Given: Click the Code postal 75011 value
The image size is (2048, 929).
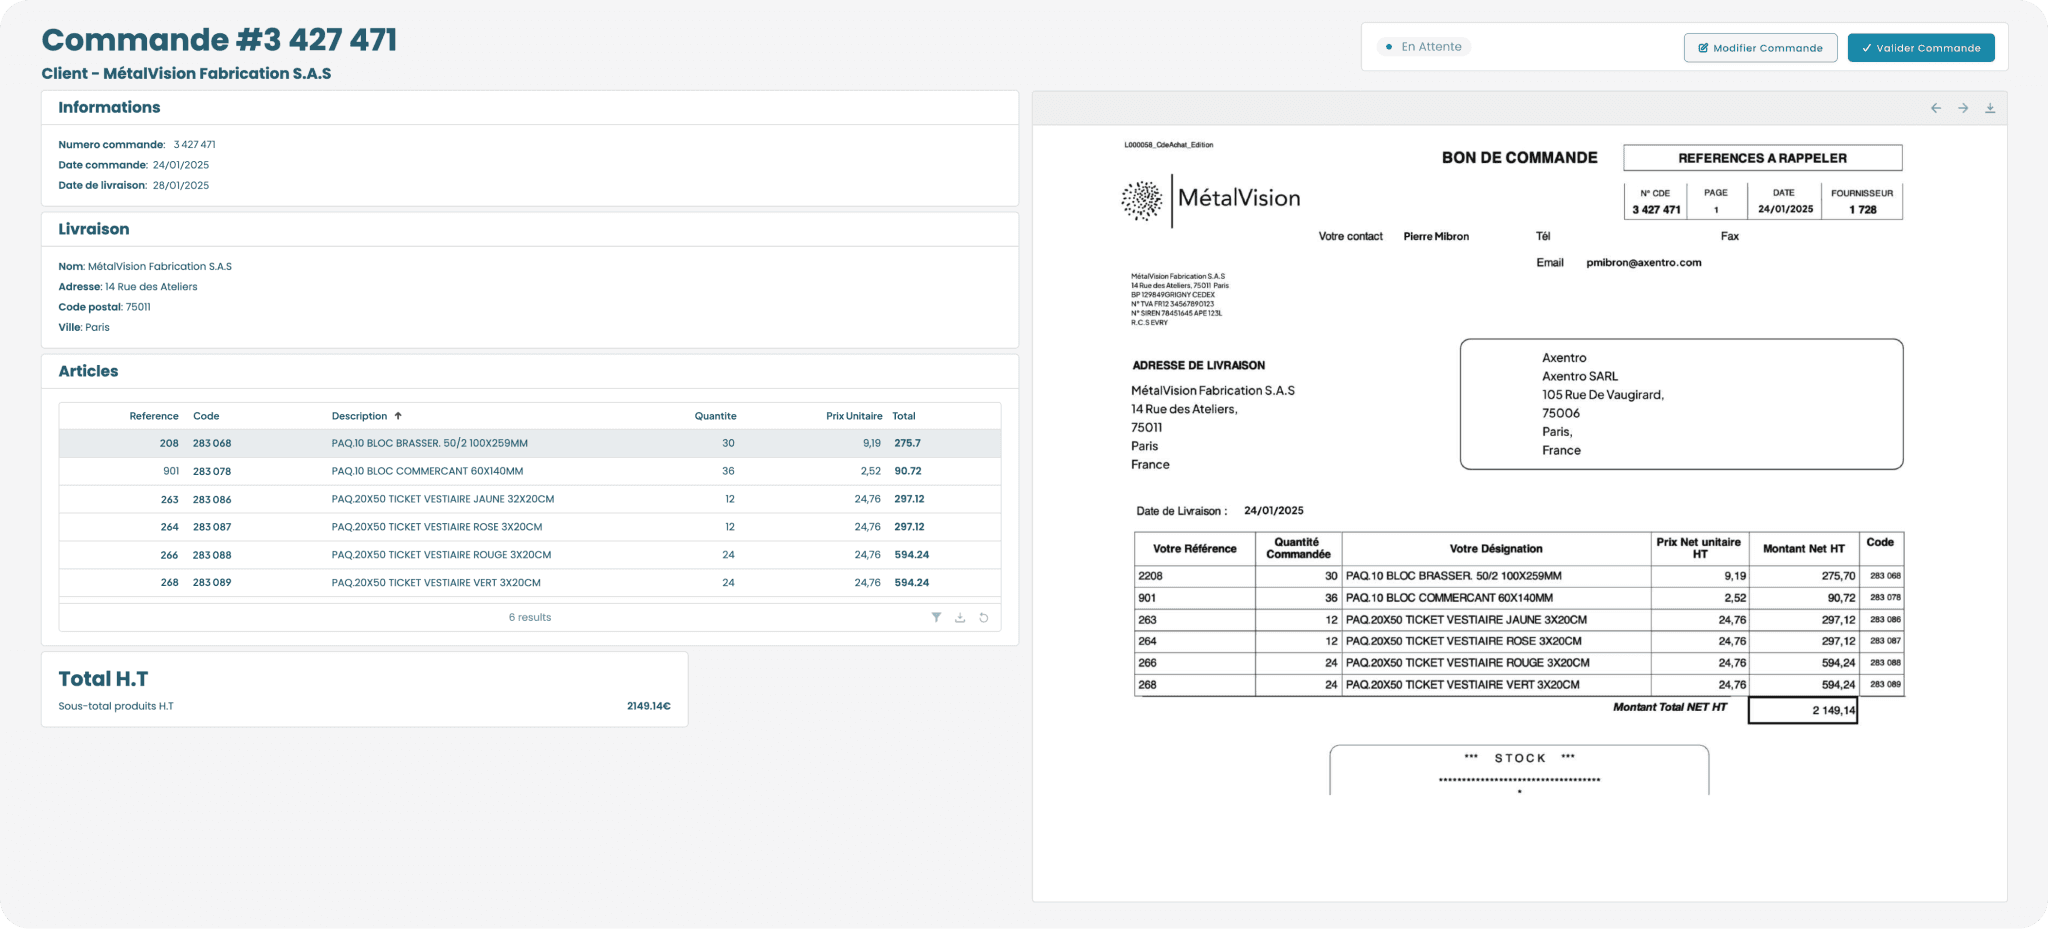Looking at the screenshot, I should [x=138, y=307].
